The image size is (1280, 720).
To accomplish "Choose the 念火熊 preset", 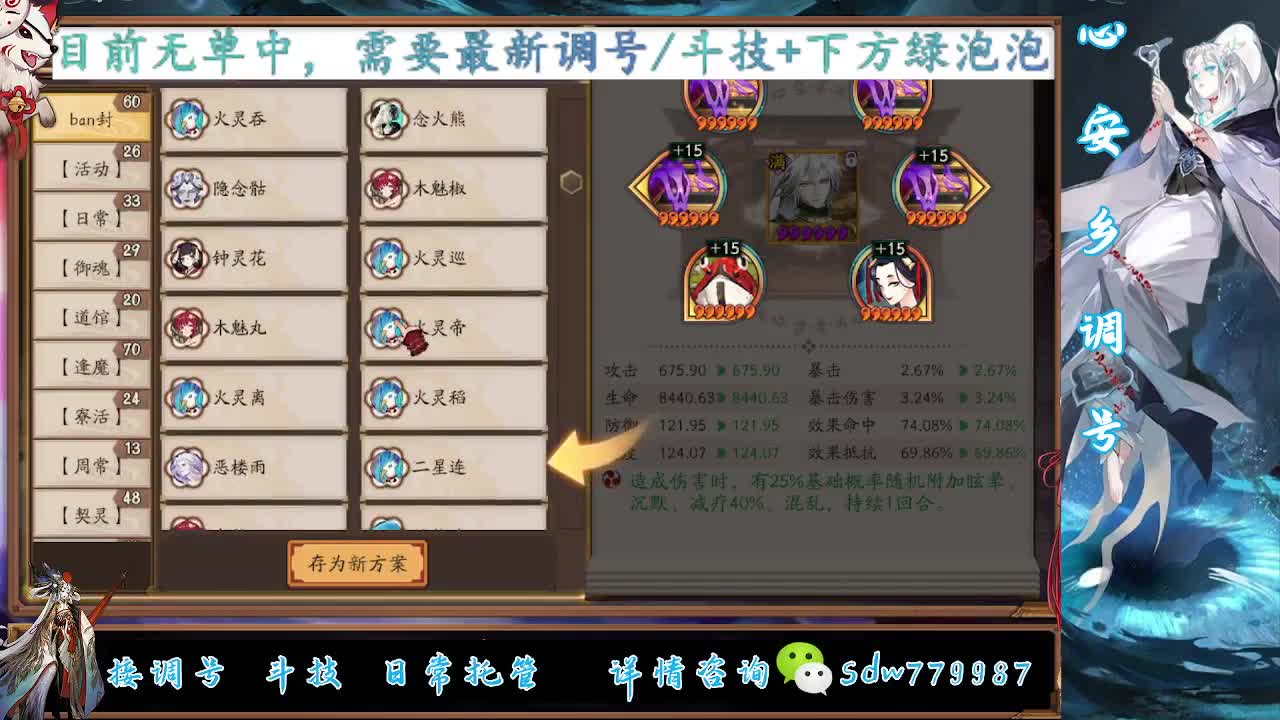I will [454, 120].
